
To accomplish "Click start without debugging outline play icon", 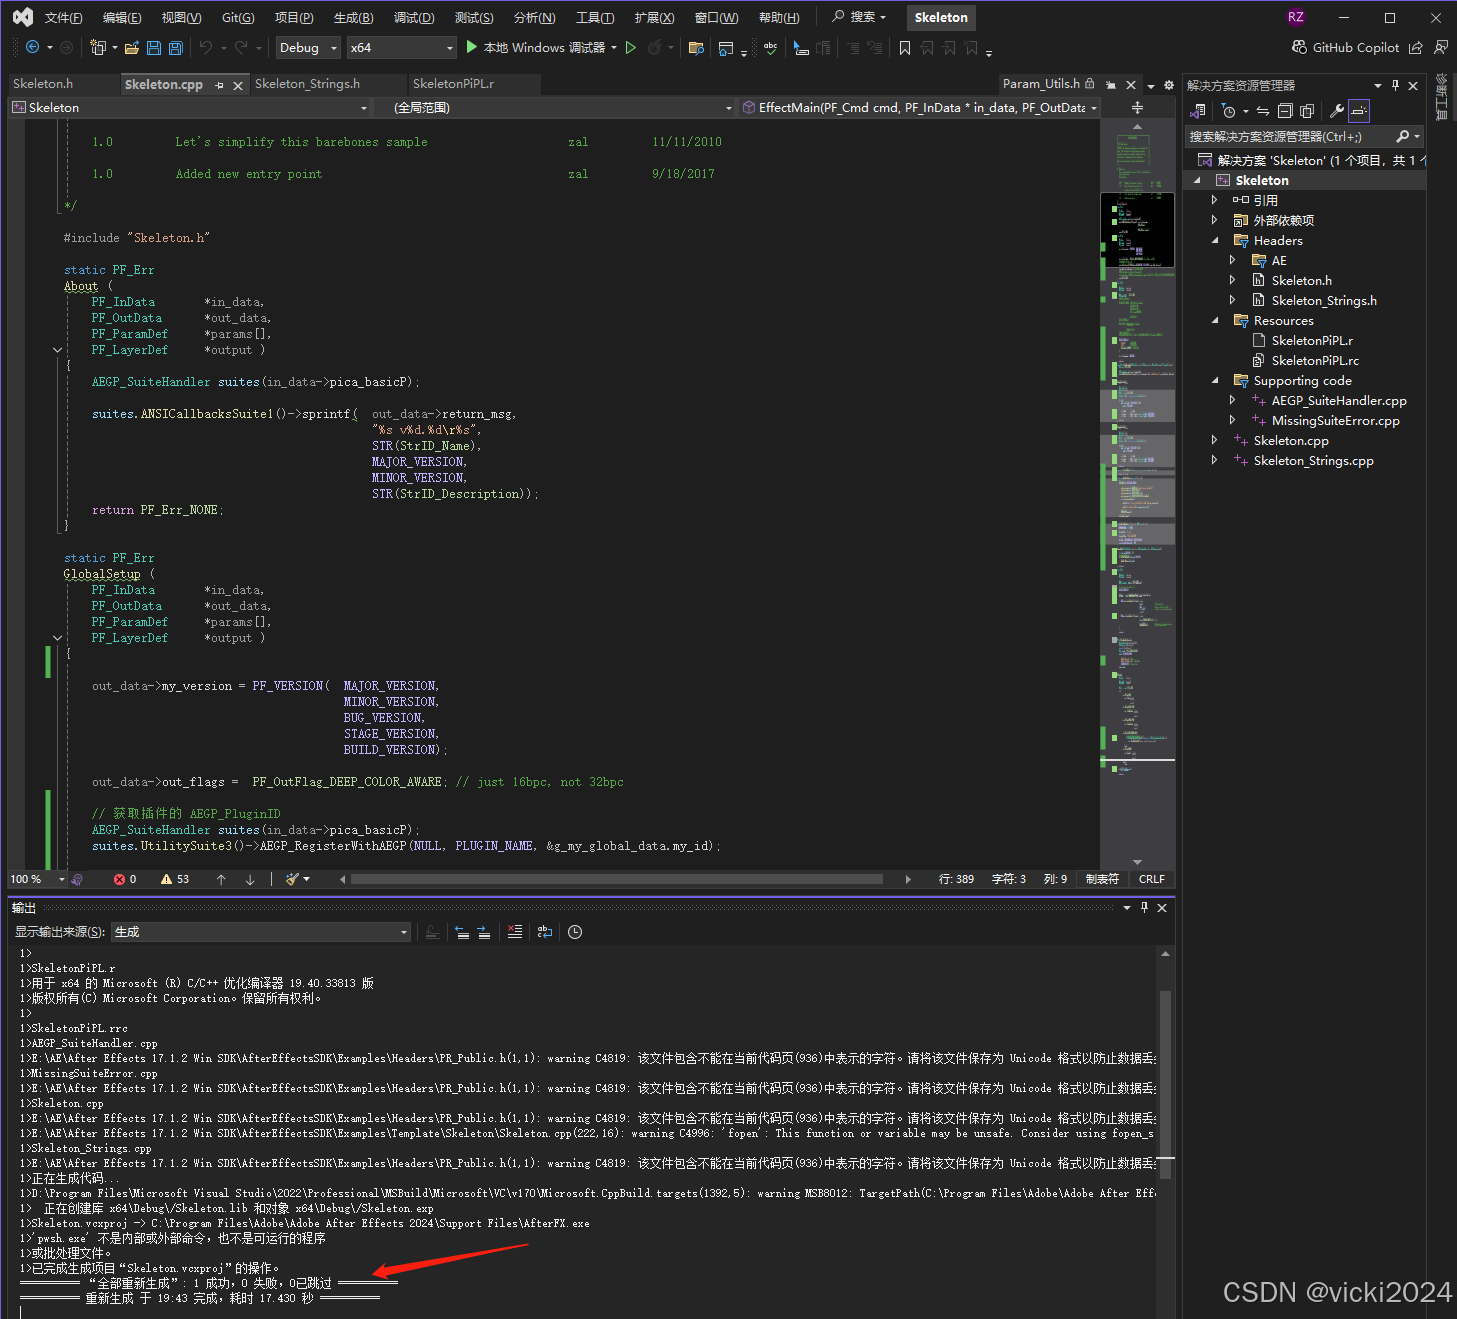I will 631,47.
